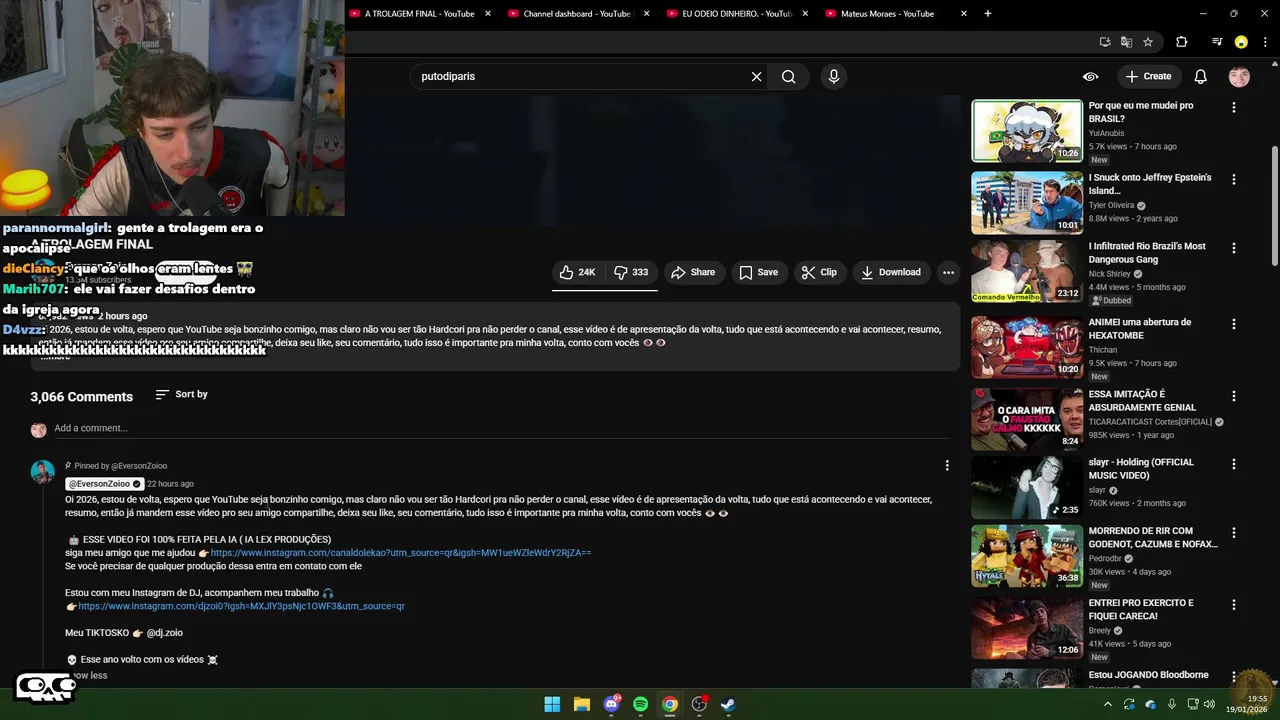Open slayr Holding music video thumbnail
The width and height of the screenshot is (1280, 720).
1027,487
